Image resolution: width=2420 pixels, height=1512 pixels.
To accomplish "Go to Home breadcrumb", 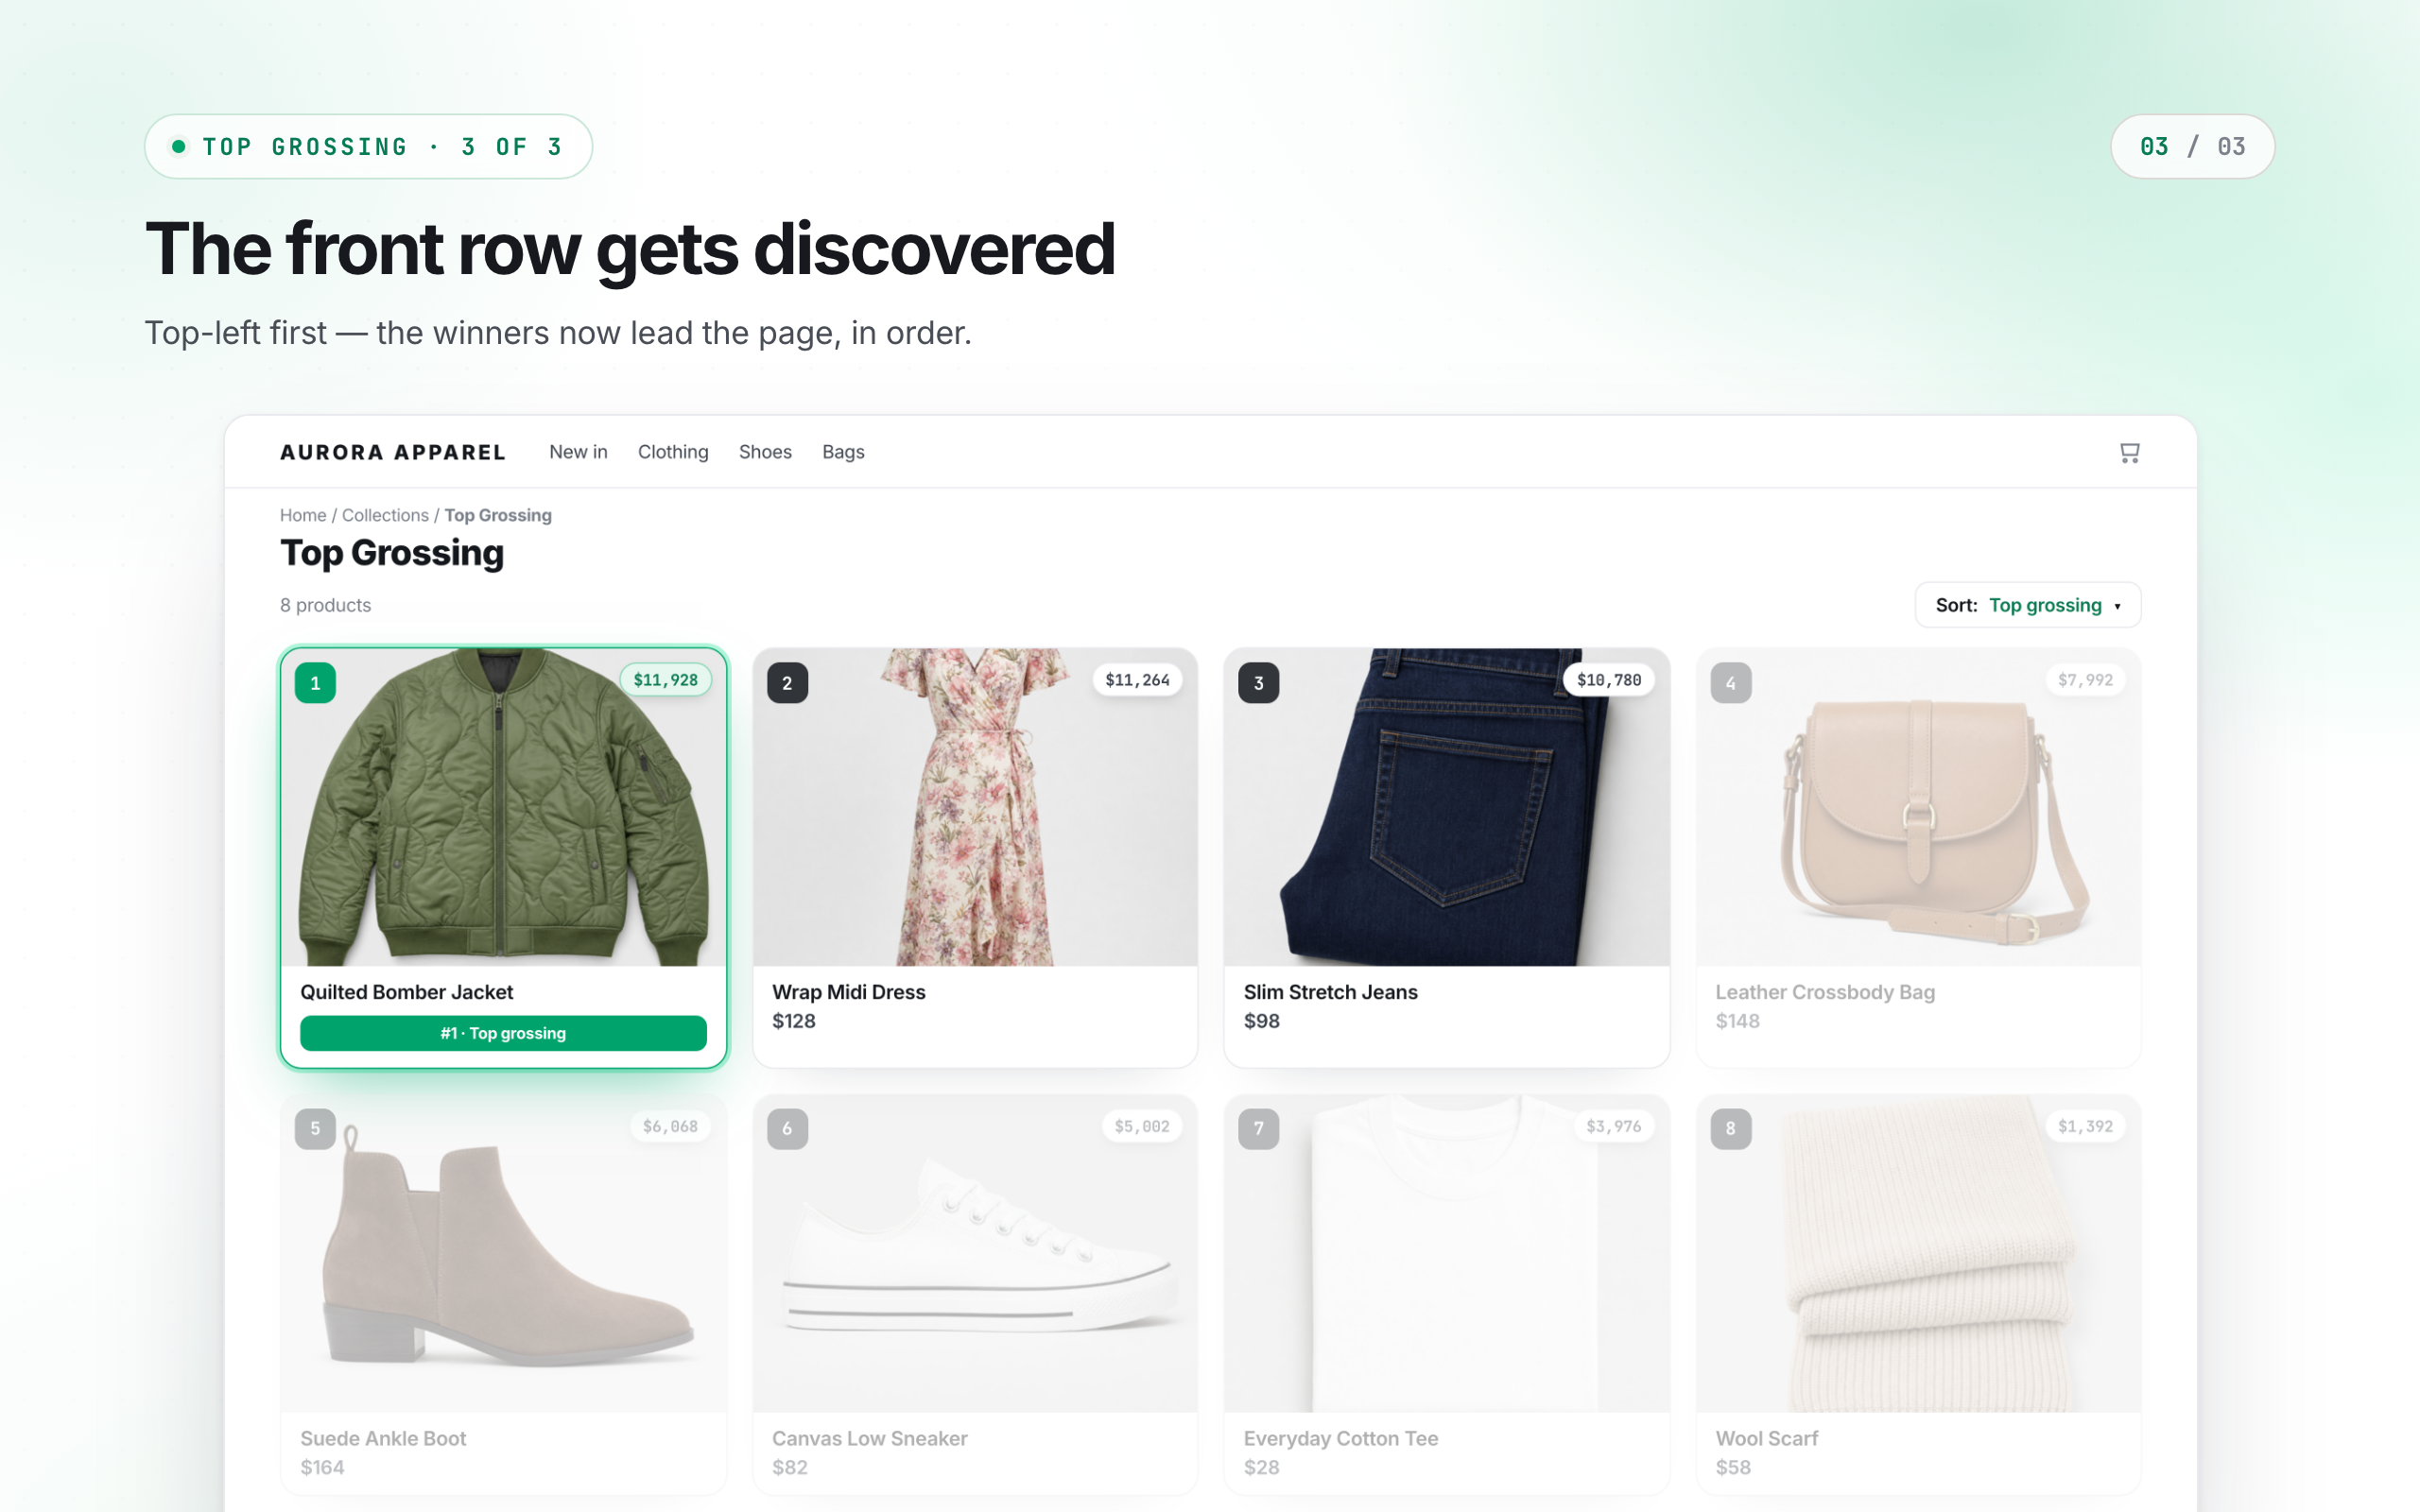I will coord(303,515).
